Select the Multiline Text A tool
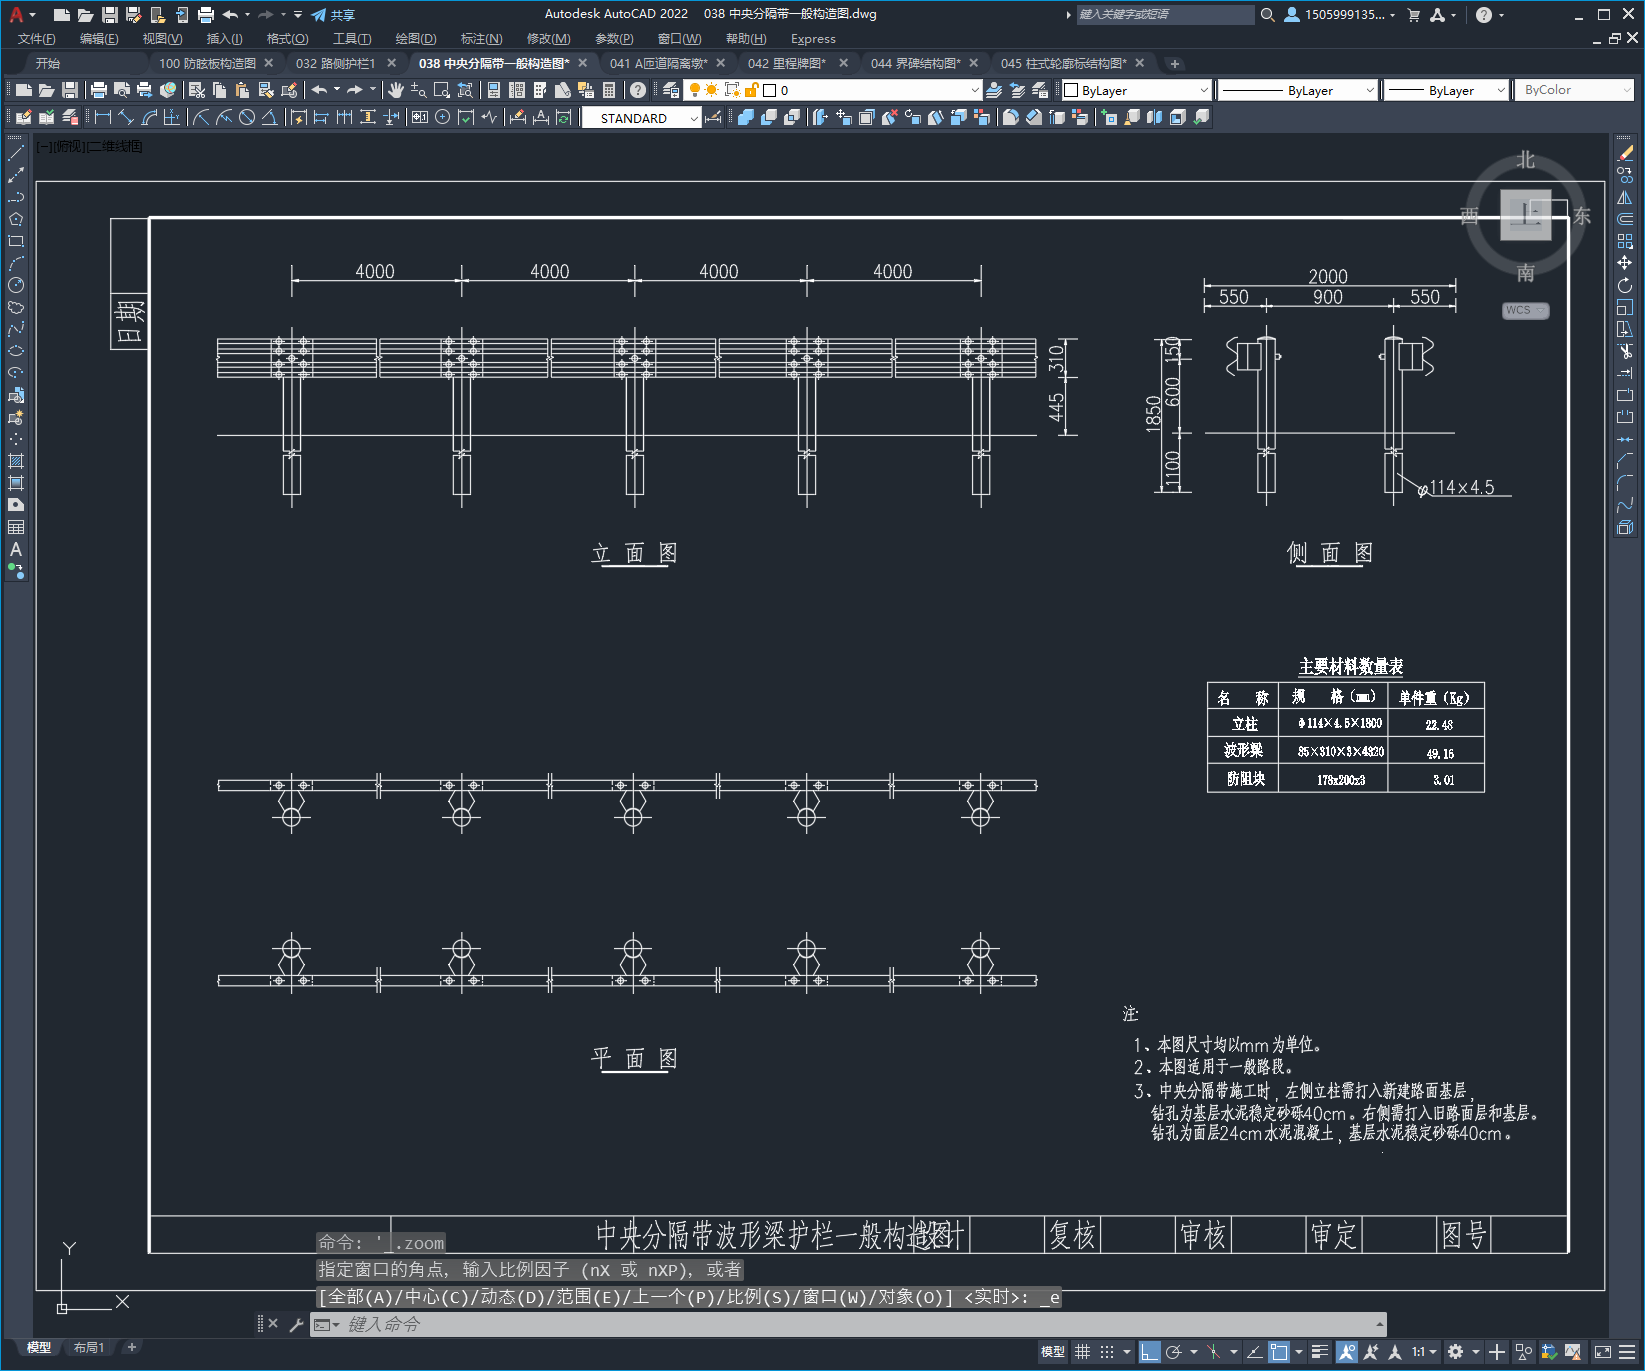This screenshot has width=1645, height=1371. [16, 549]
